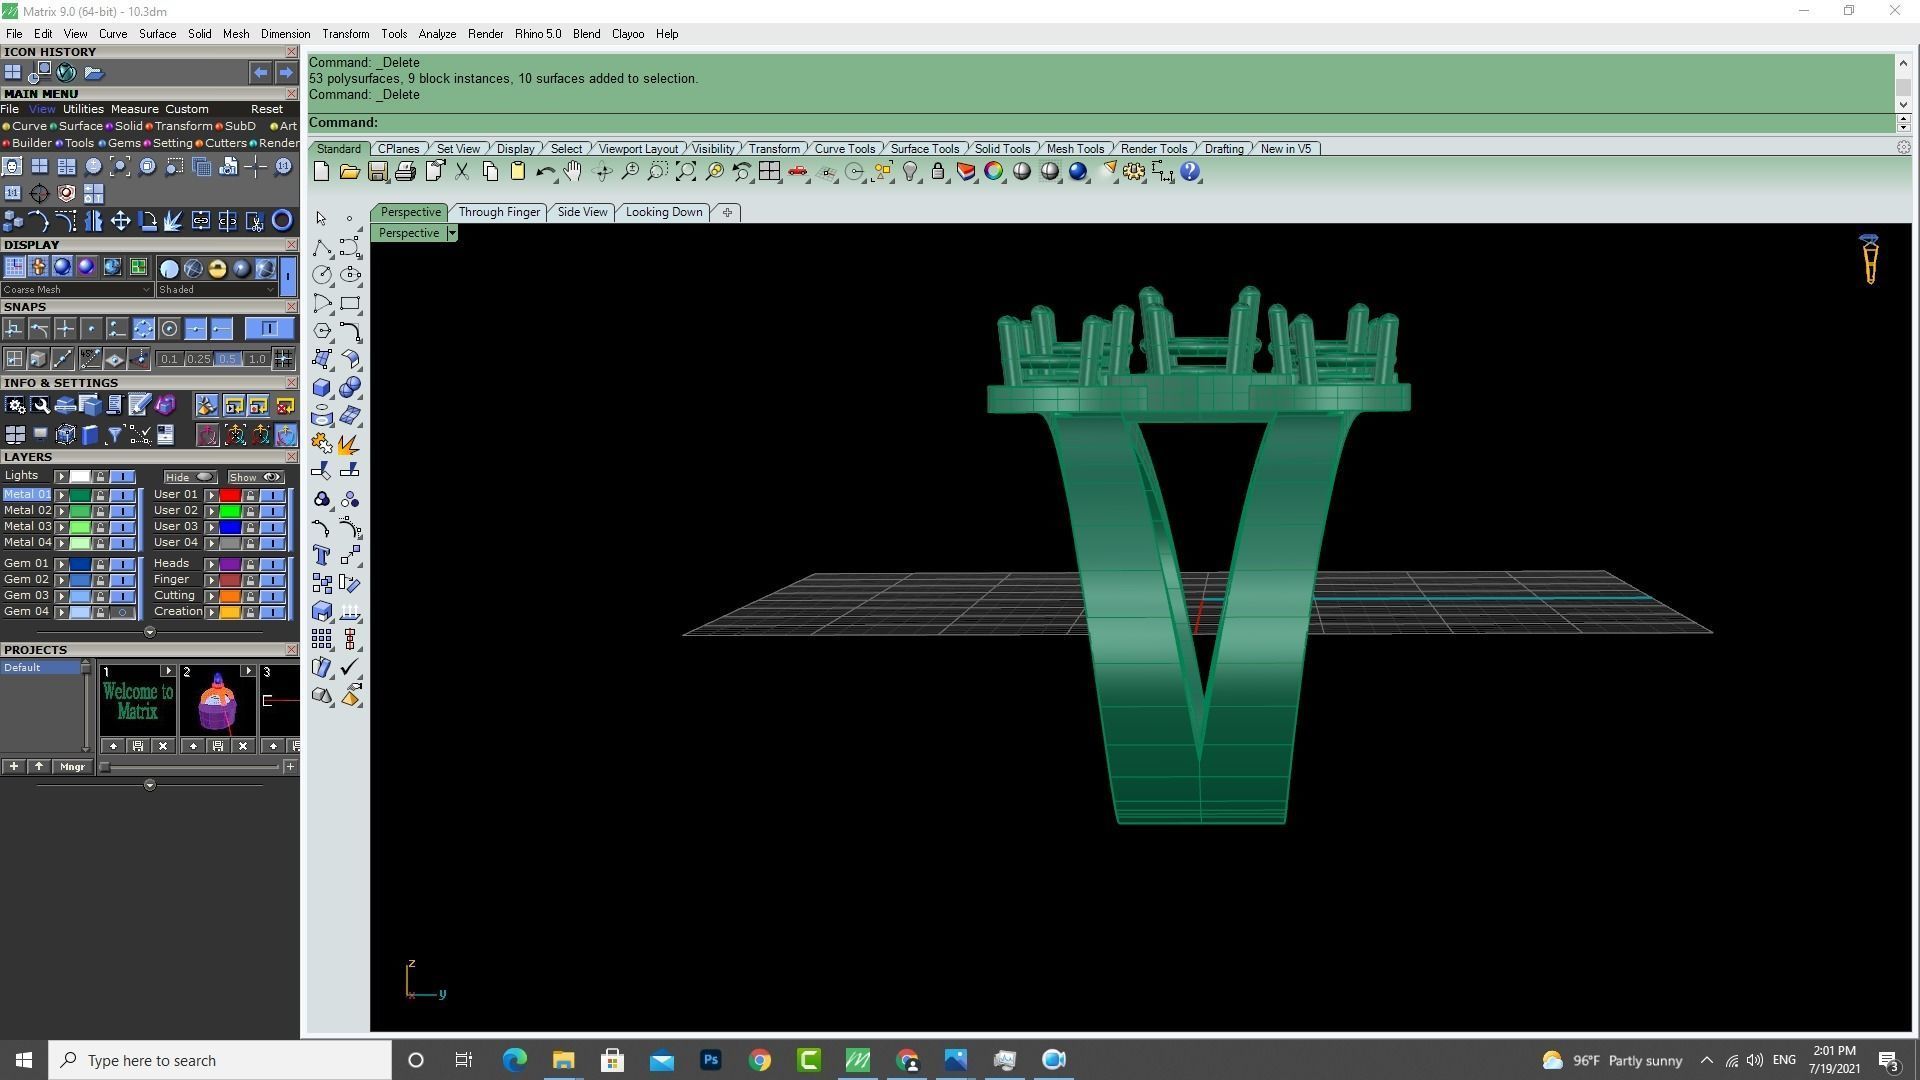Click the Save file toolbar icon
This screenshot has width=1920, height=1080.
tap(377, 172)
